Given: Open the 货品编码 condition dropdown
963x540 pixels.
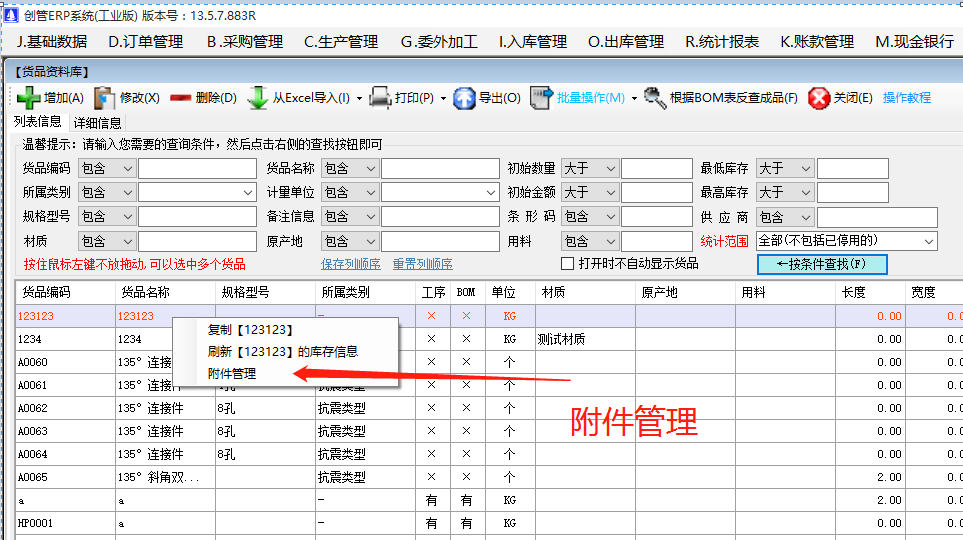Looking at the screenshot, I should (x=126, y=168).
